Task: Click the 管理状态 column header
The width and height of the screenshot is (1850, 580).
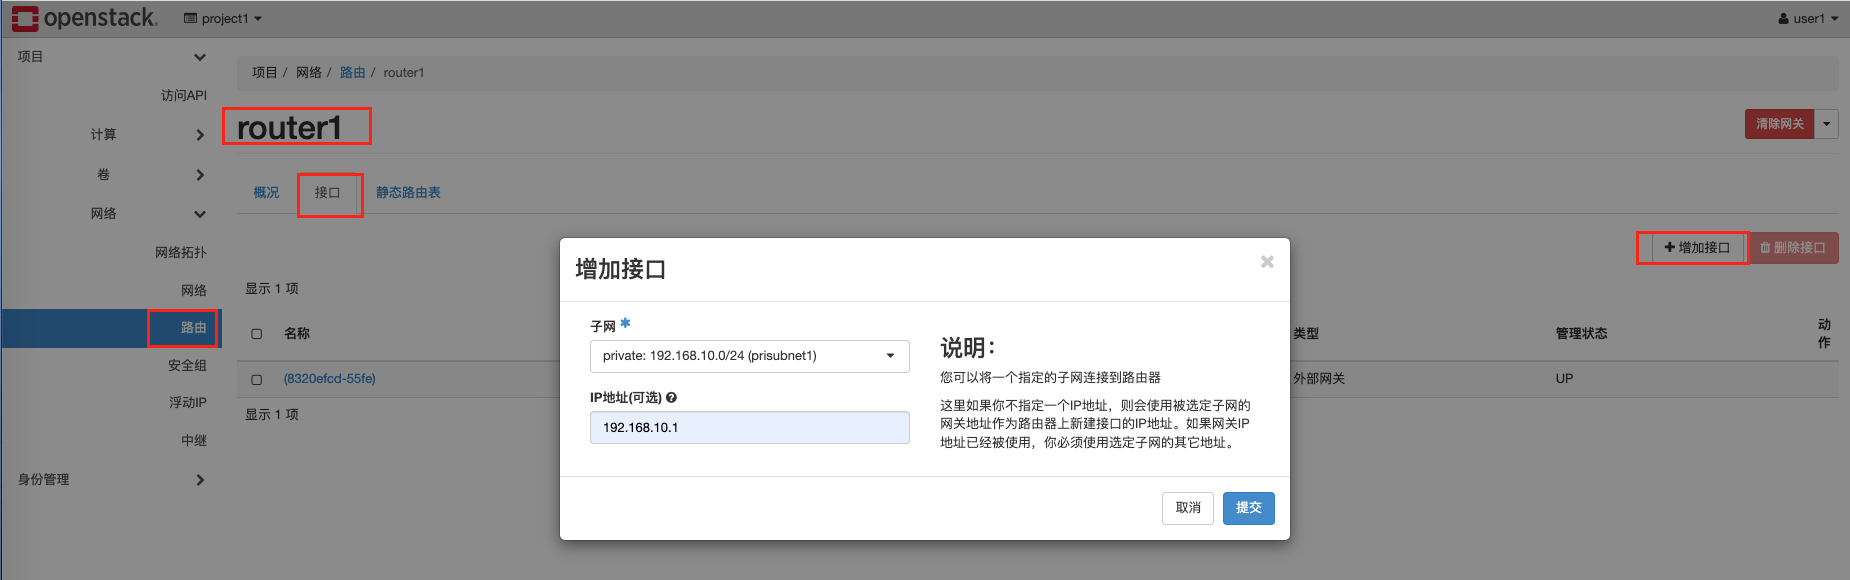Action: click(x=1581, y=334)
